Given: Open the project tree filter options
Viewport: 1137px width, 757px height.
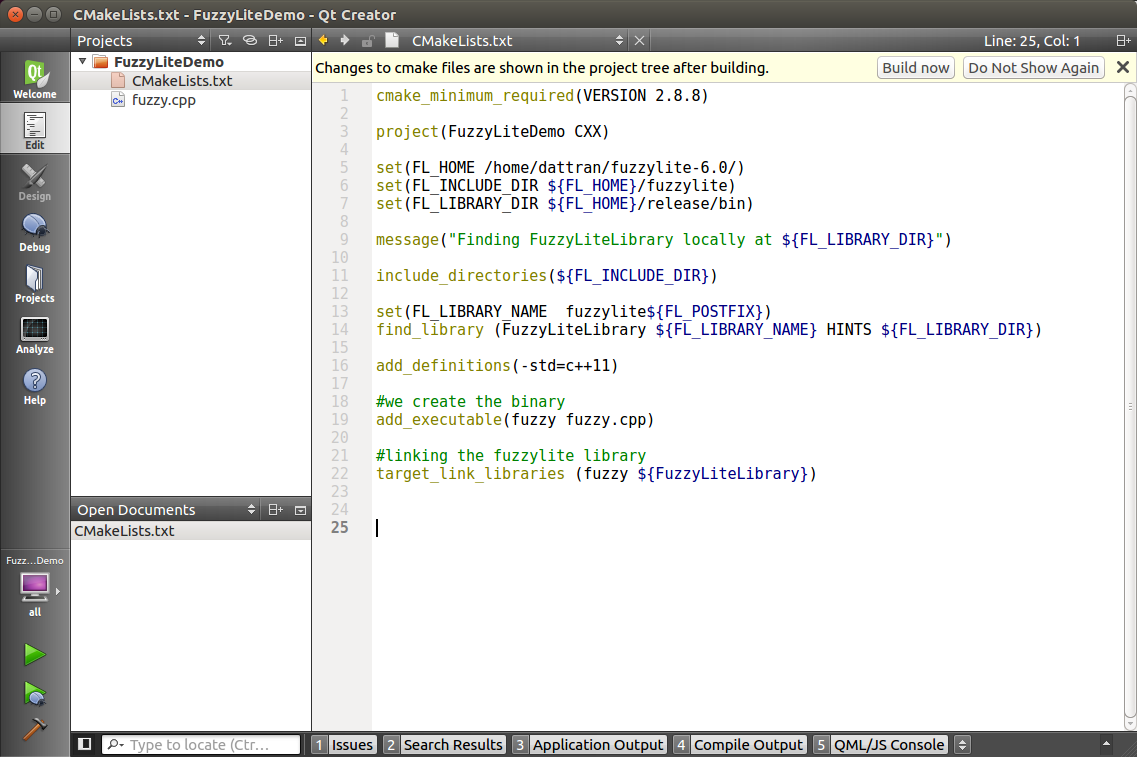Looking at the screenshot, I should pyautogui.click(x=226, y=41).
